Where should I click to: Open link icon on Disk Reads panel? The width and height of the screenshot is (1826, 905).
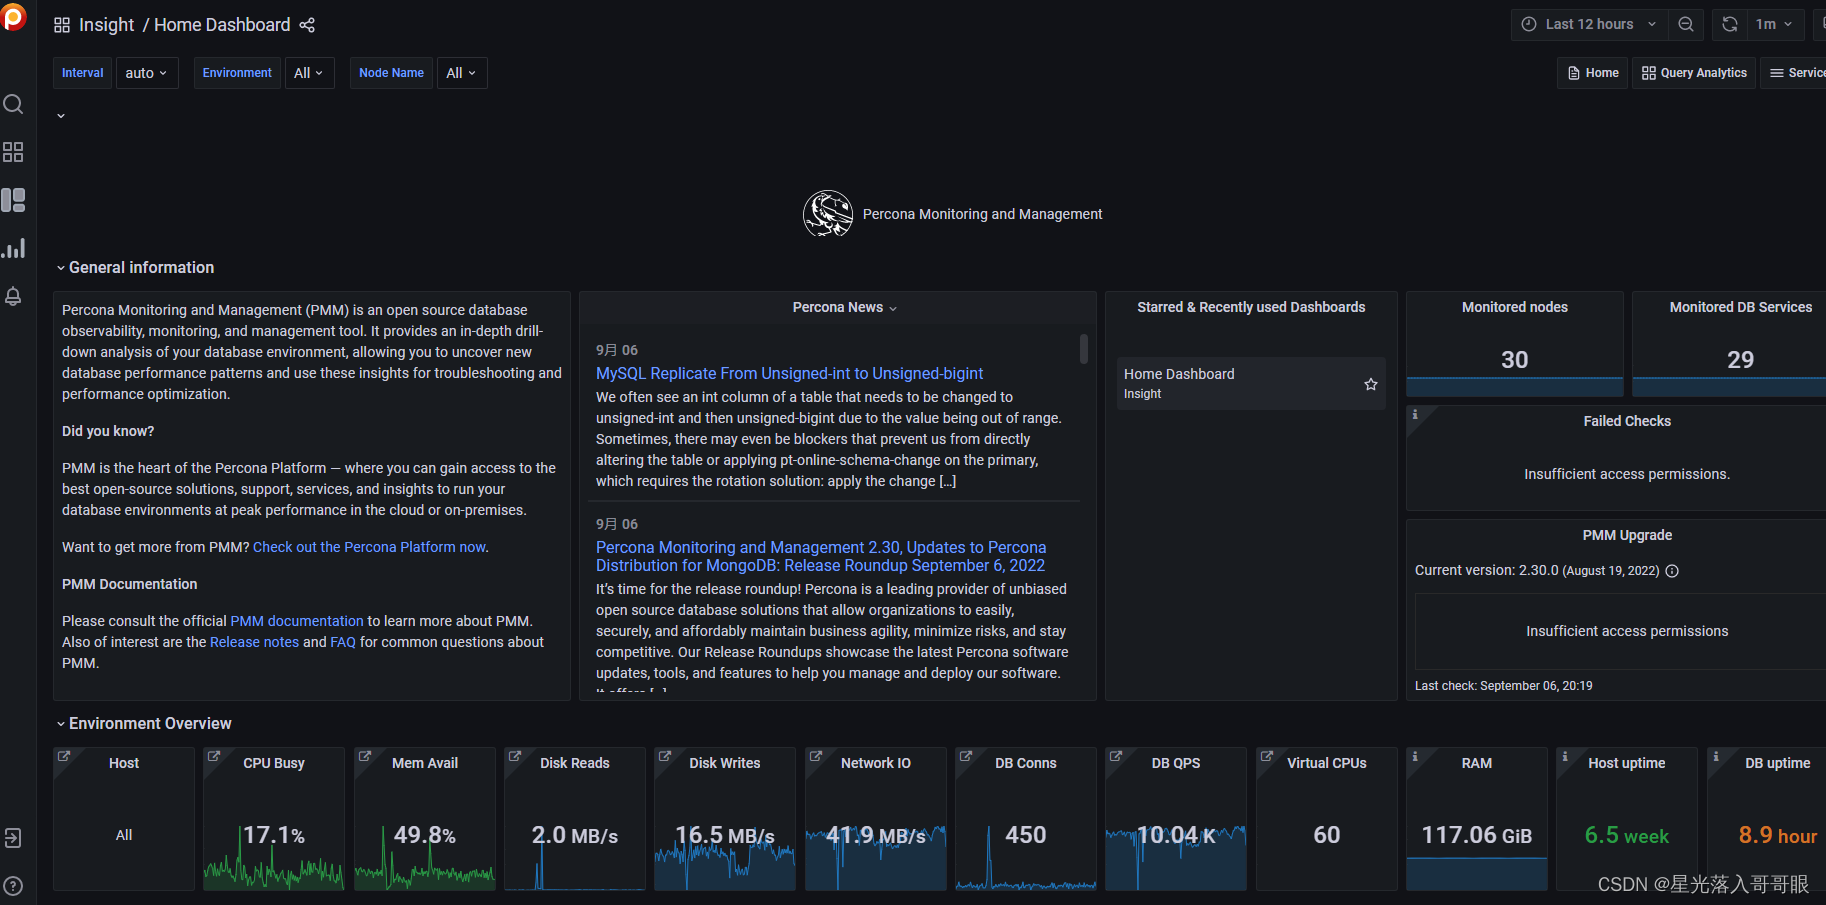point(515,756)
